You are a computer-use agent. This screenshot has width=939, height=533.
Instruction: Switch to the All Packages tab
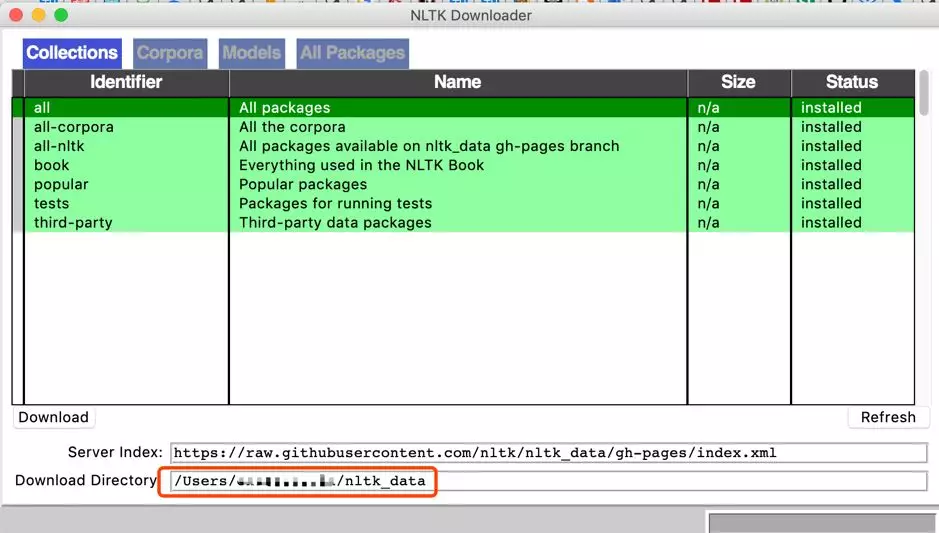point(353,53)
